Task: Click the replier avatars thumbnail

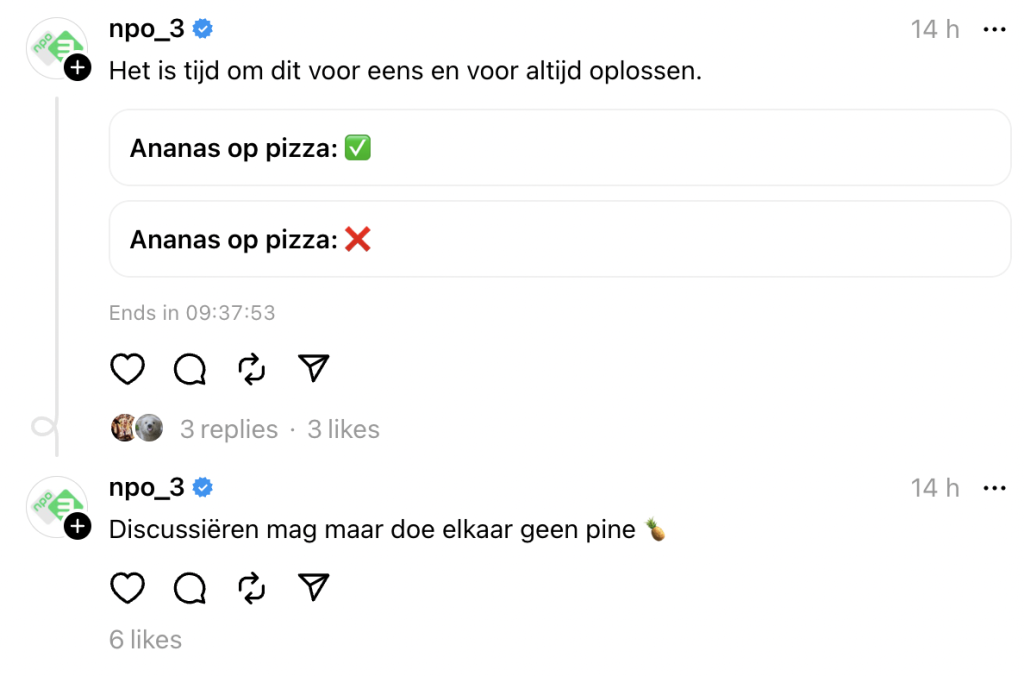Action: pyautogui.click(x=136, y=428)
